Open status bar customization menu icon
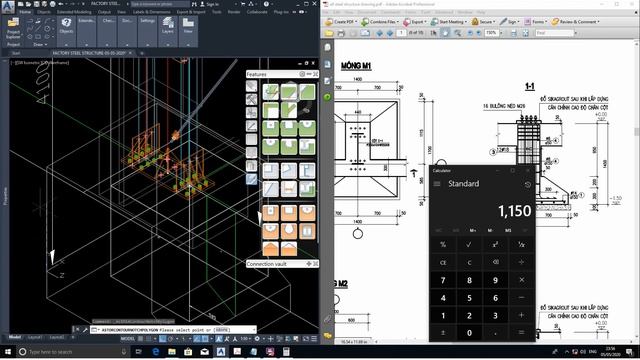The image size is (640, 360). 314,339
